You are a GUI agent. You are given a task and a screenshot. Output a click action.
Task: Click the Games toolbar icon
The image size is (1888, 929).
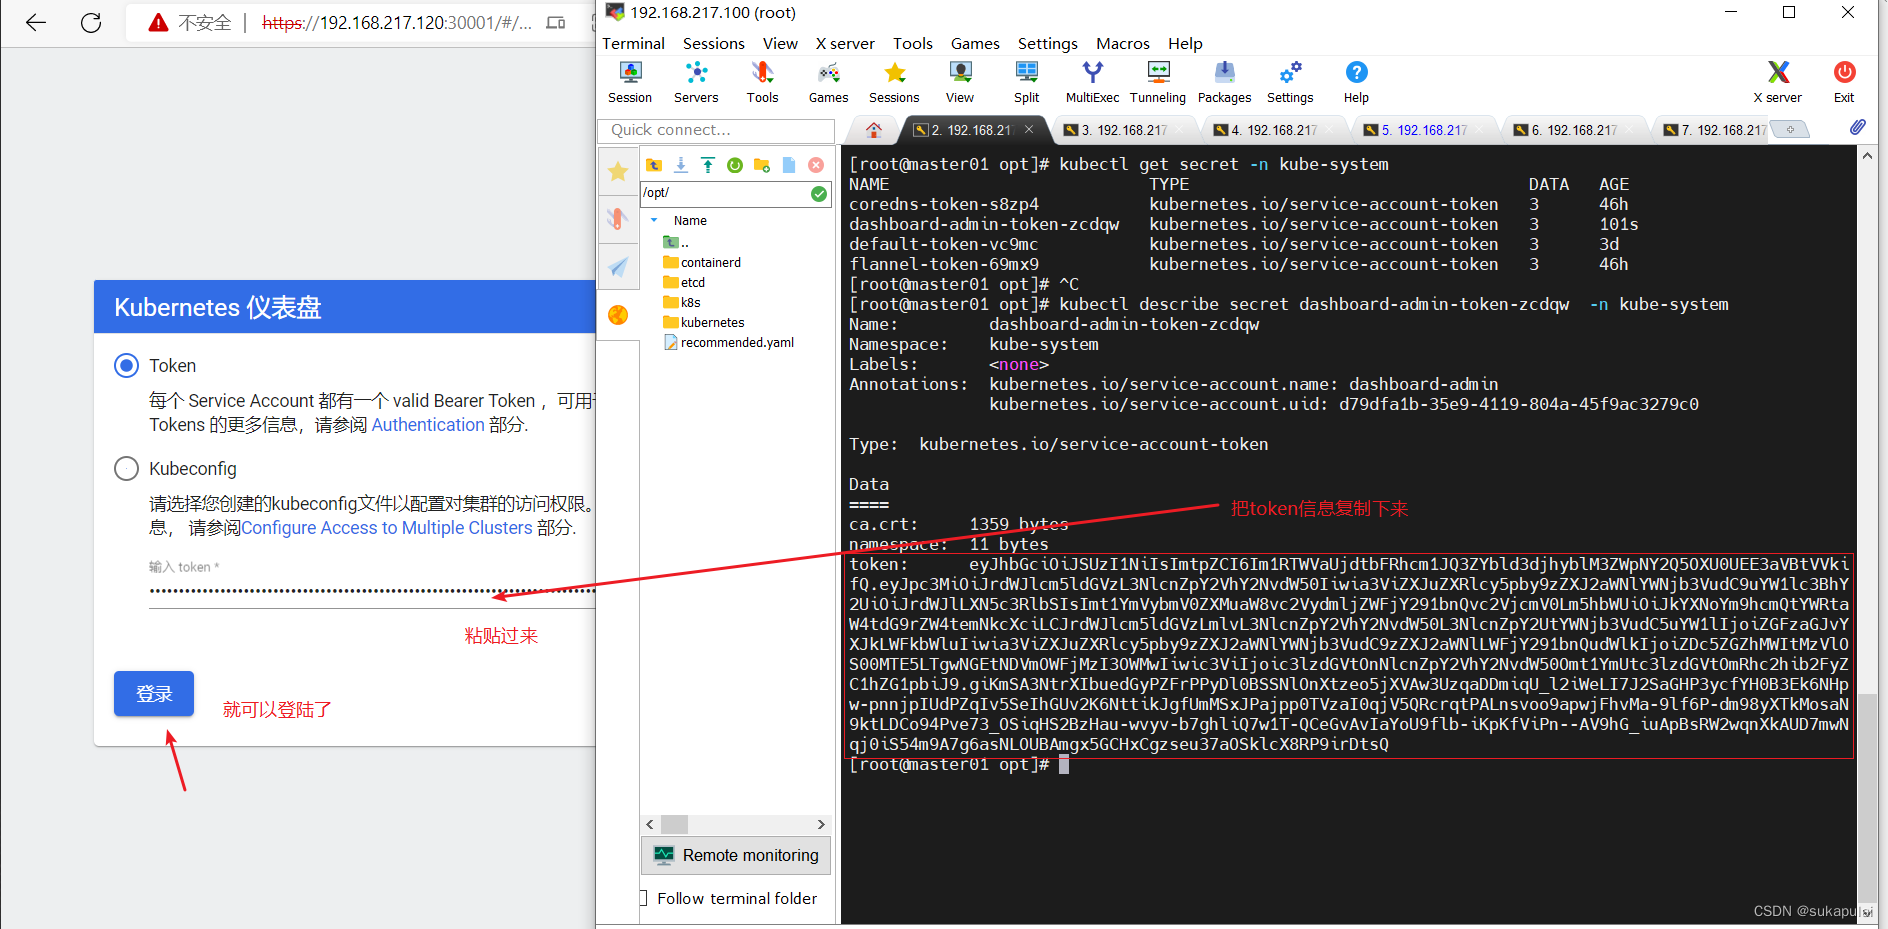pos(828,82)
